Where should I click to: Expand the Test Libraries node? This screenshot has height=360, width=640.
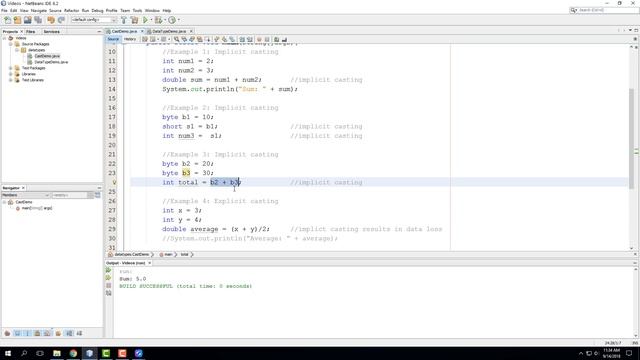11,80
